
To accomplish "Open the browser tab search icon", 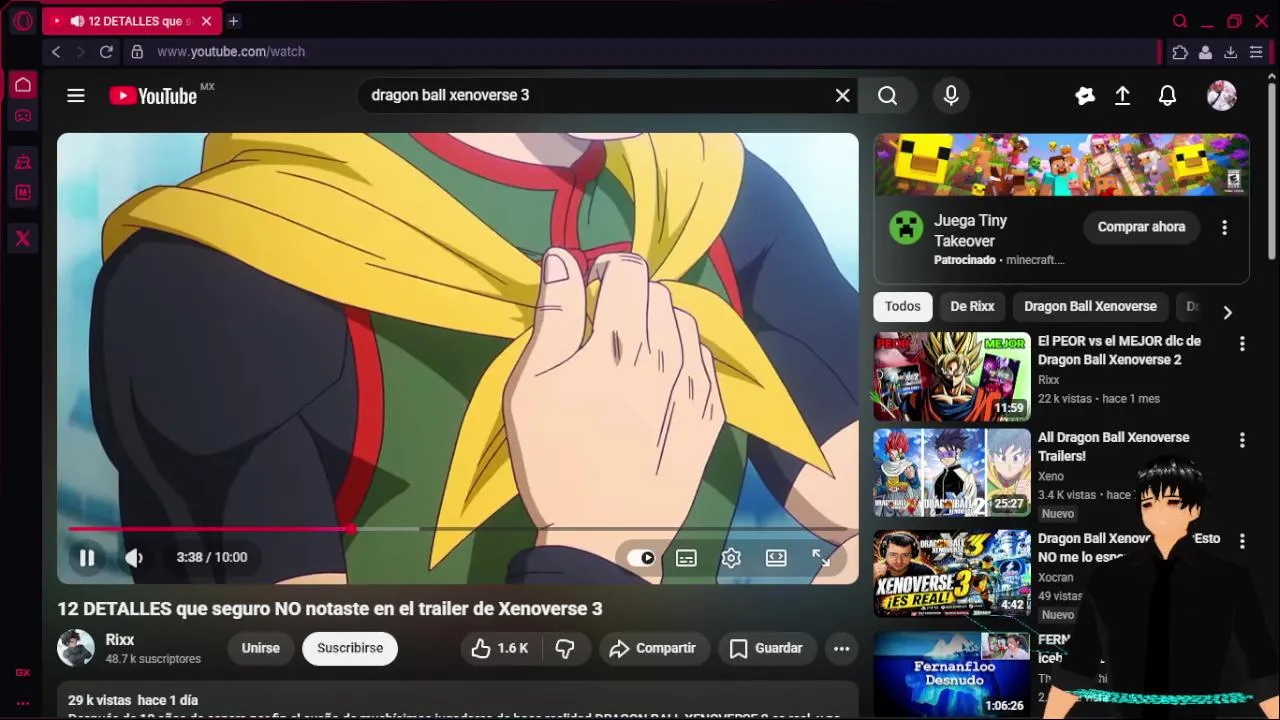I will [1180, 21].
